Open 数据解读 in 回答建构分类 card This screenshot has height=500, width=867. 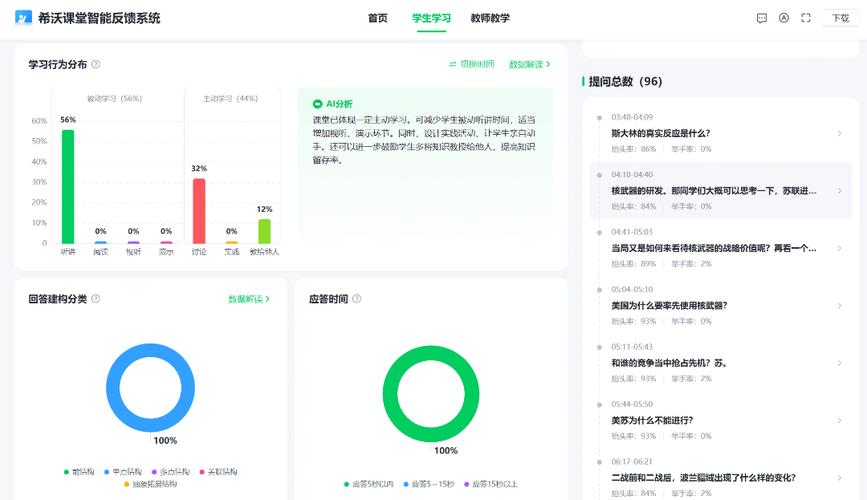click(249, 299)
